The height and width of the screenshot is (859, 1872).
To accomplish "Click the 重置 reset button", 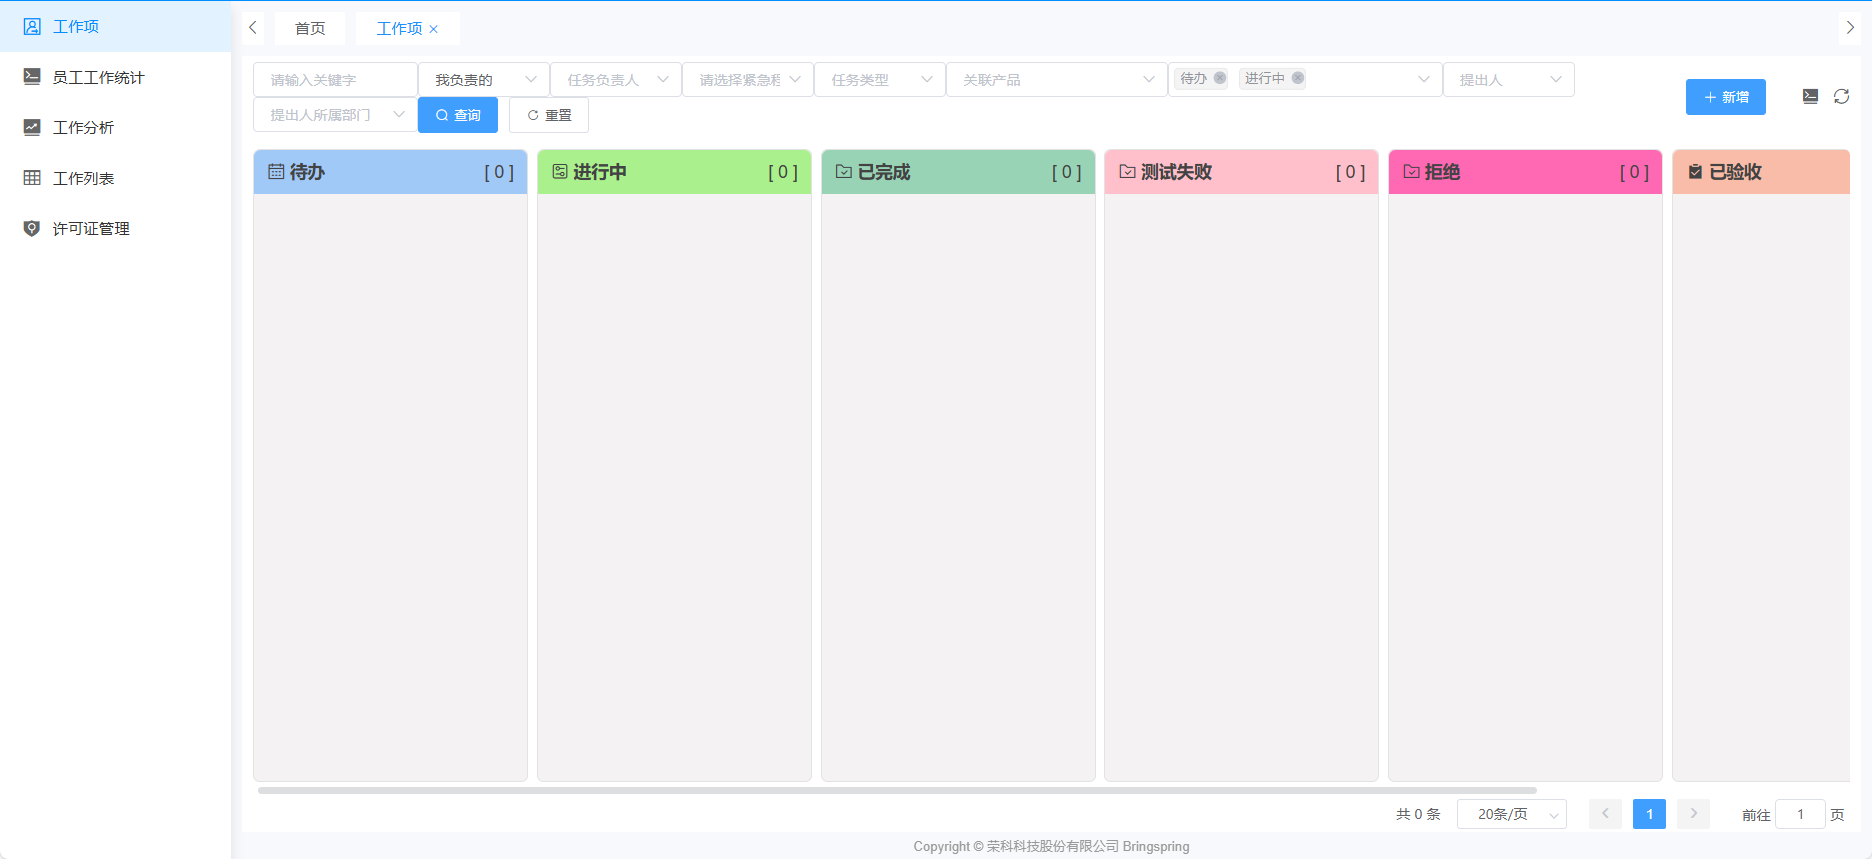I will 549,115.
